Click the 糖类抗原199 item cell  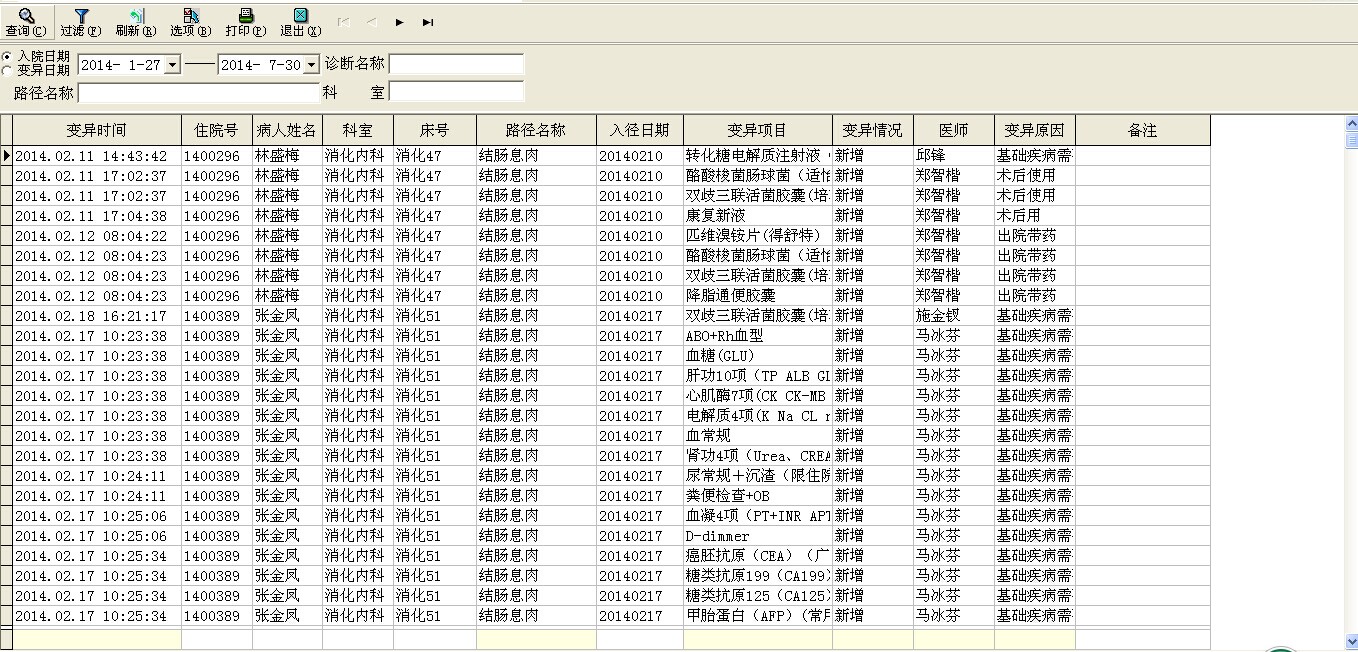[x=758, y=576]
